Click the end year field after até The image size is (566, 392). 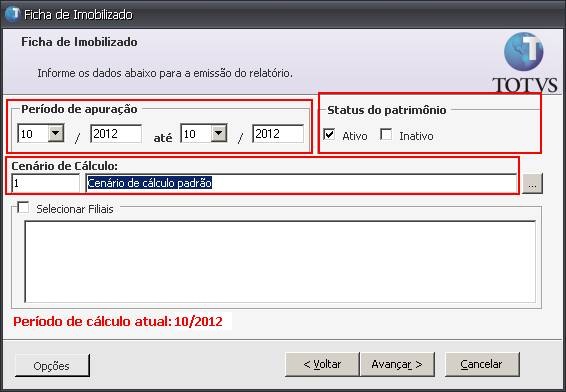click(x=278, y=134)
